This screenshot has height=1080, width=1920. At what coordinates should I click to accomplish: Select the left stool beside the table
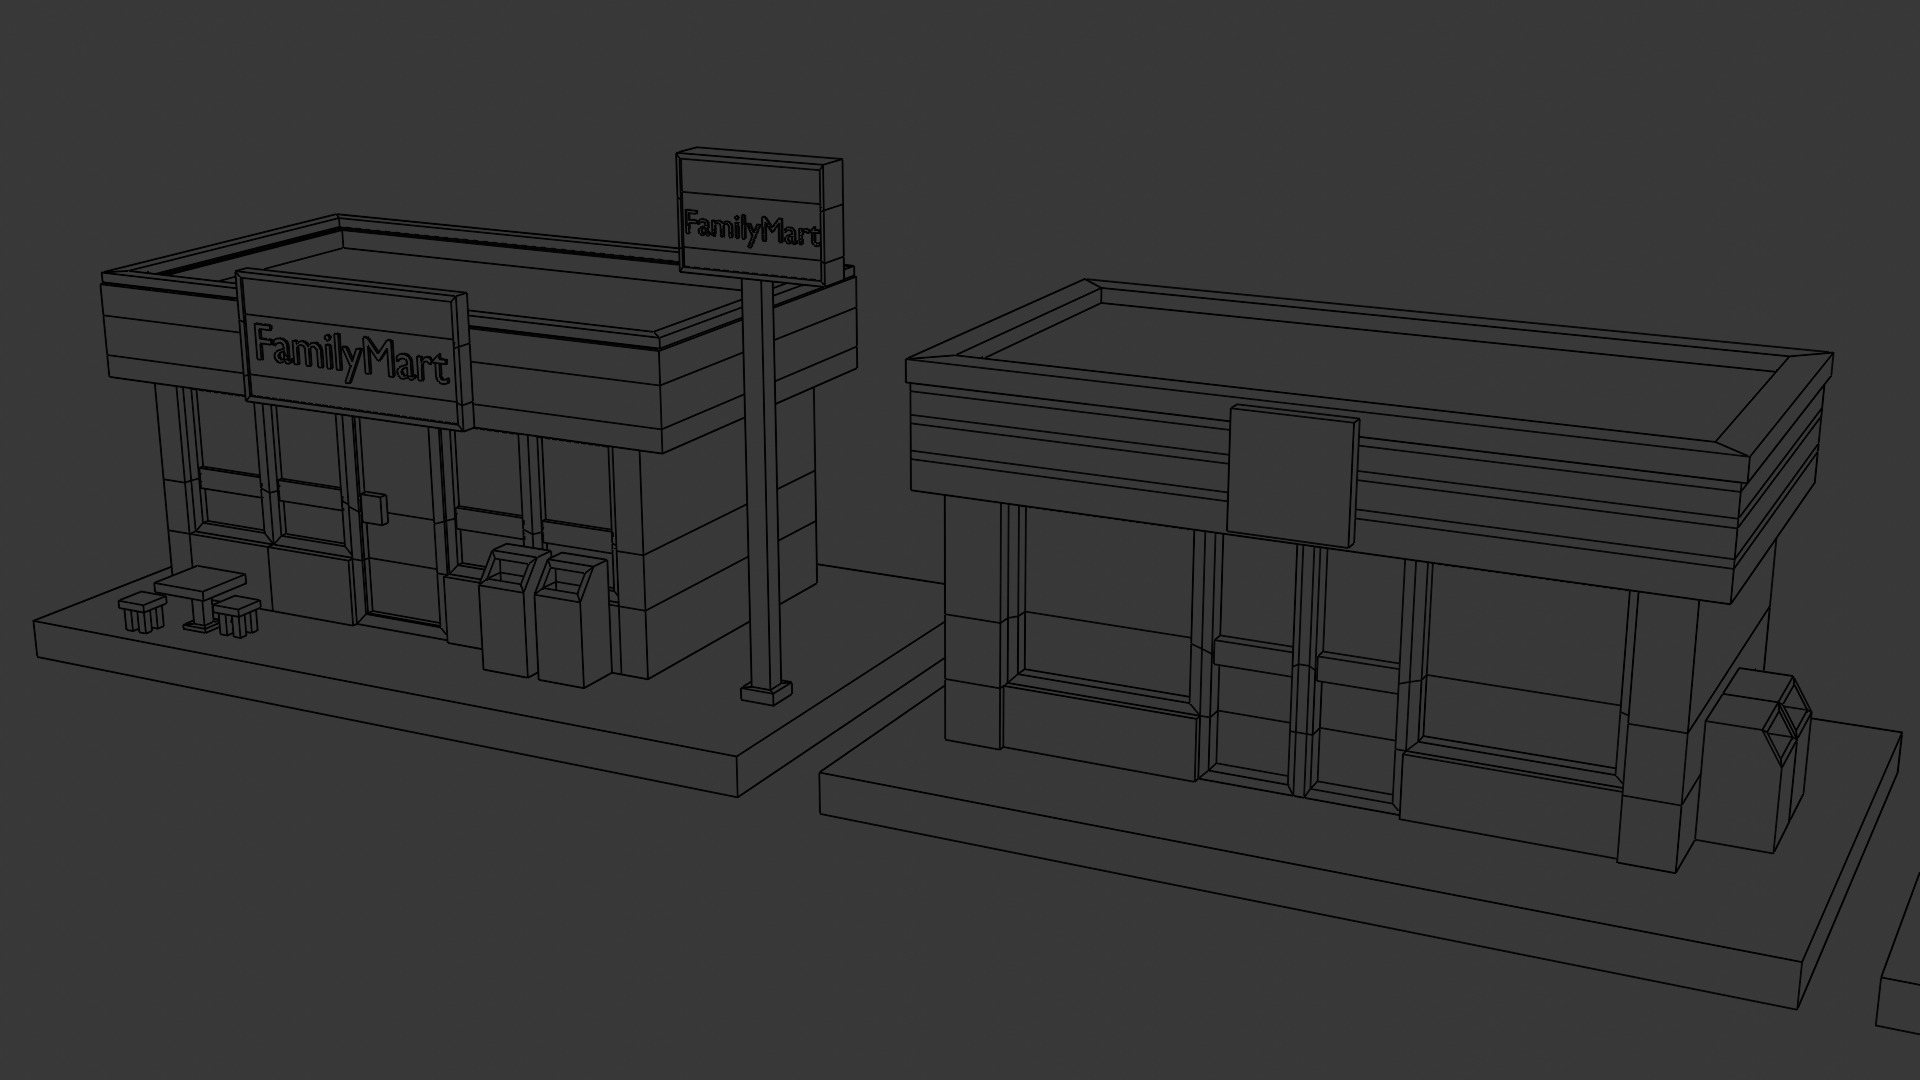(x=142, y=611)
